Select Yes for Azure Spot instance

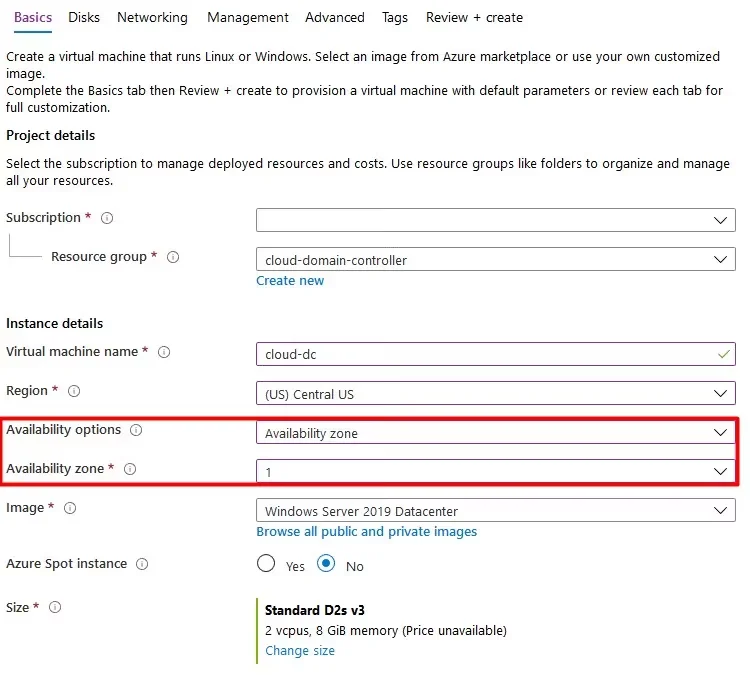tap(266, 564)
